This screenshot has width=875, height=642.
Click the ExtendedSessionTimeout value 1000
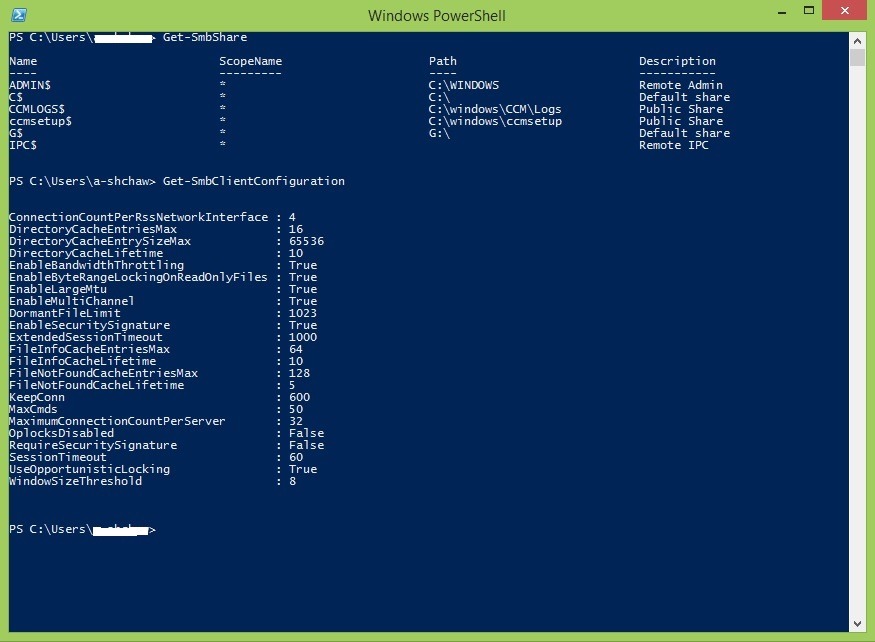(303, 337)
